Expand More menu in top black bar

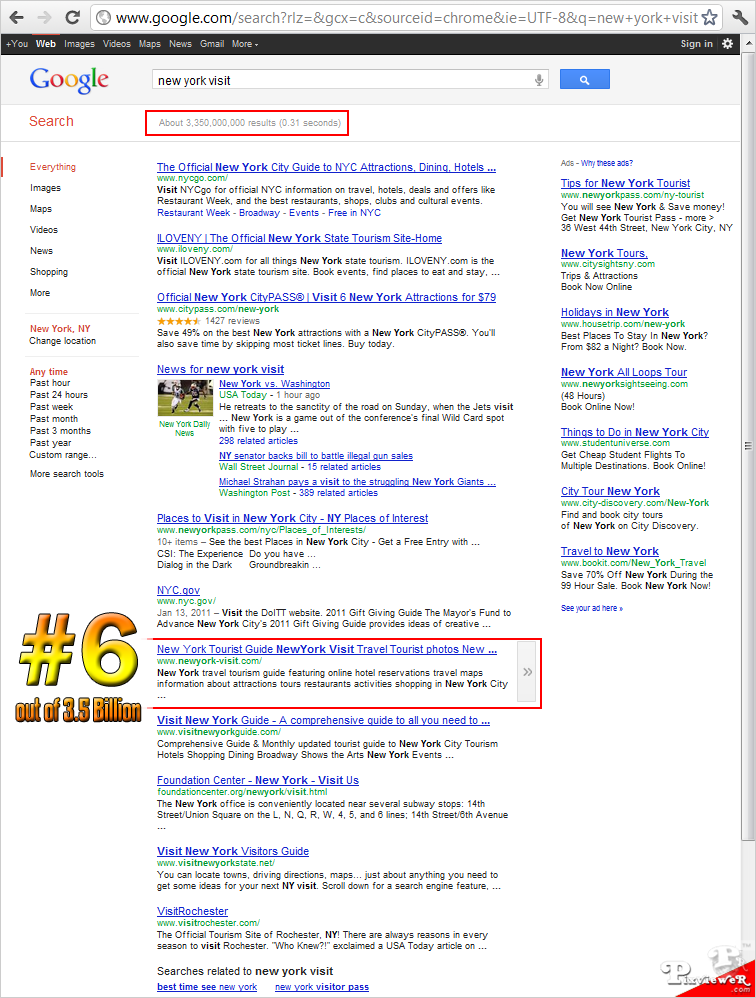[245, 44]
